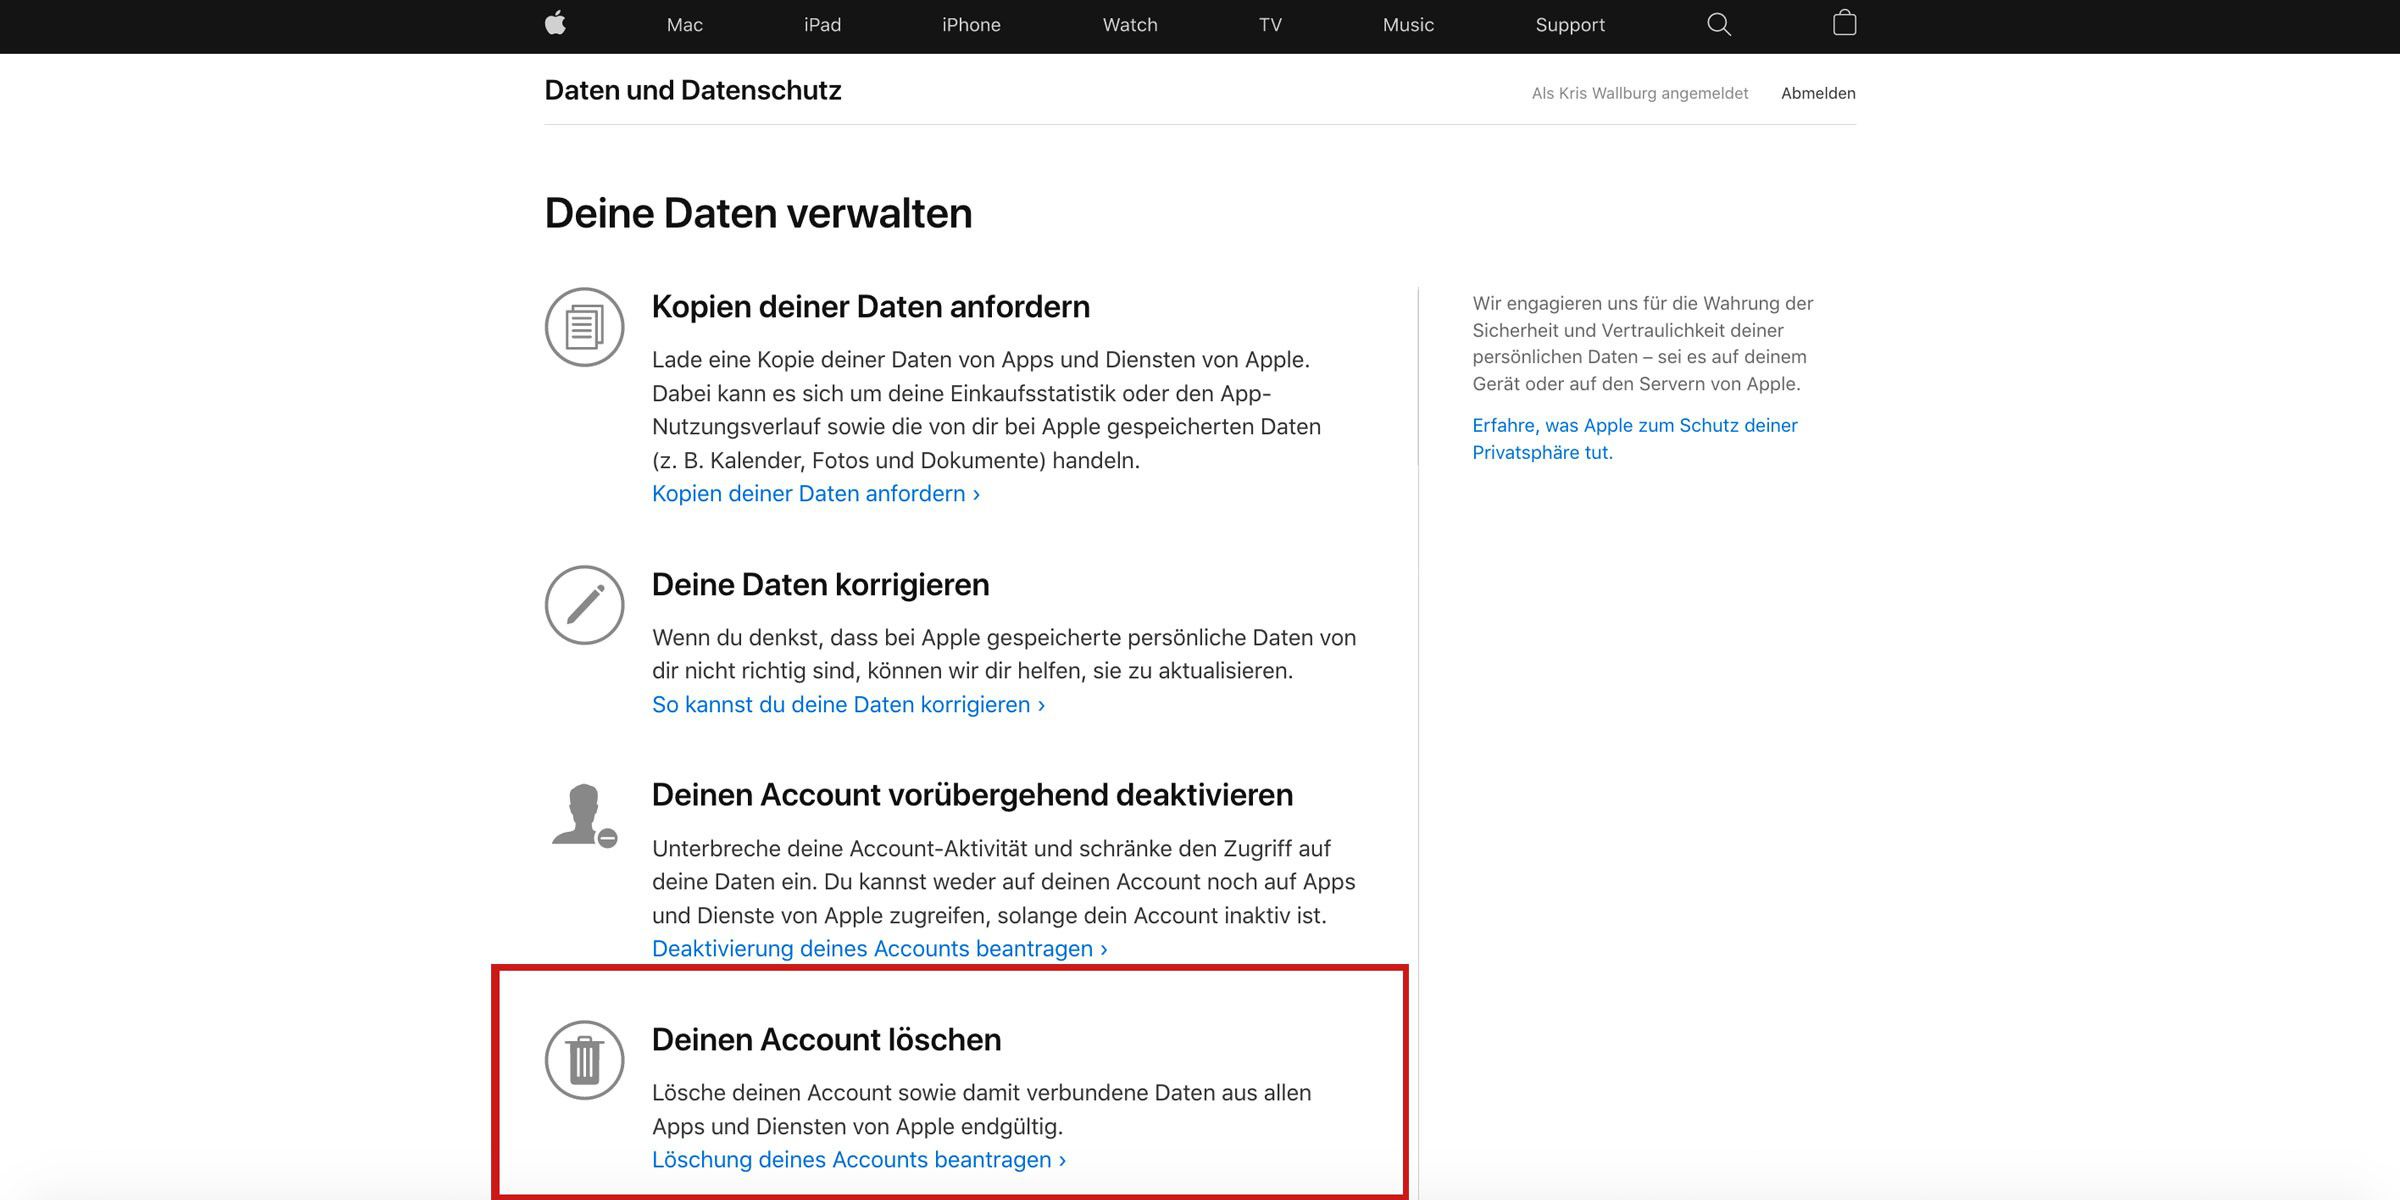Open the shopping bag icon
This screenshot has width=2400, height=1200.
[1844, 23]
